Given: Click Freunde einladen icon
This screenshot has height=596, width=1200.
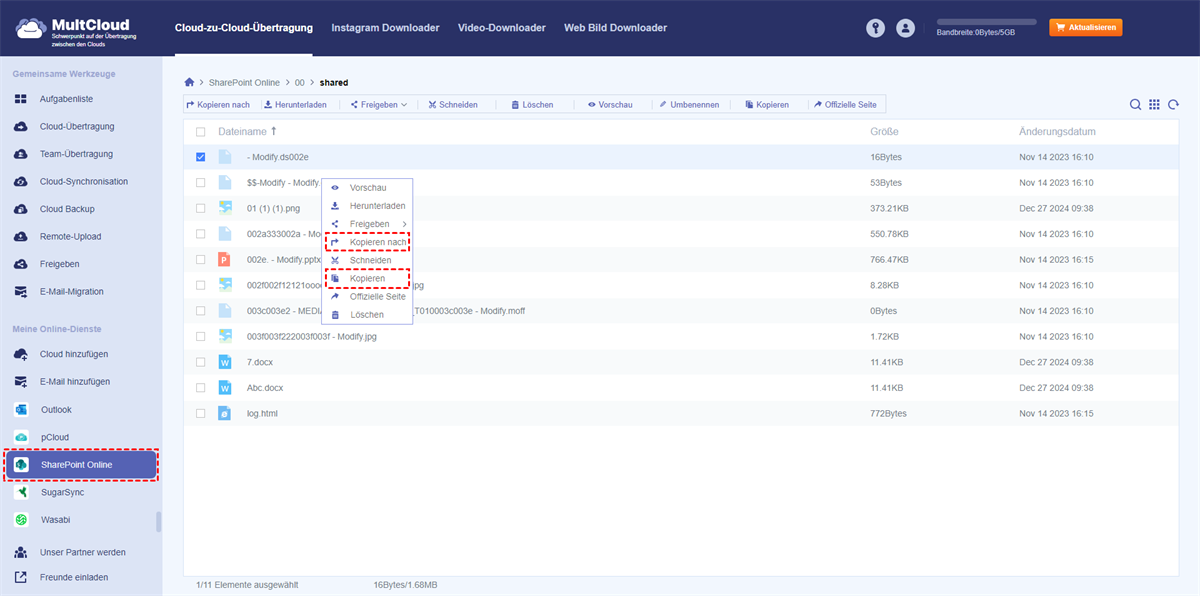Looking at the screenshot, I should tap(20, 577).
